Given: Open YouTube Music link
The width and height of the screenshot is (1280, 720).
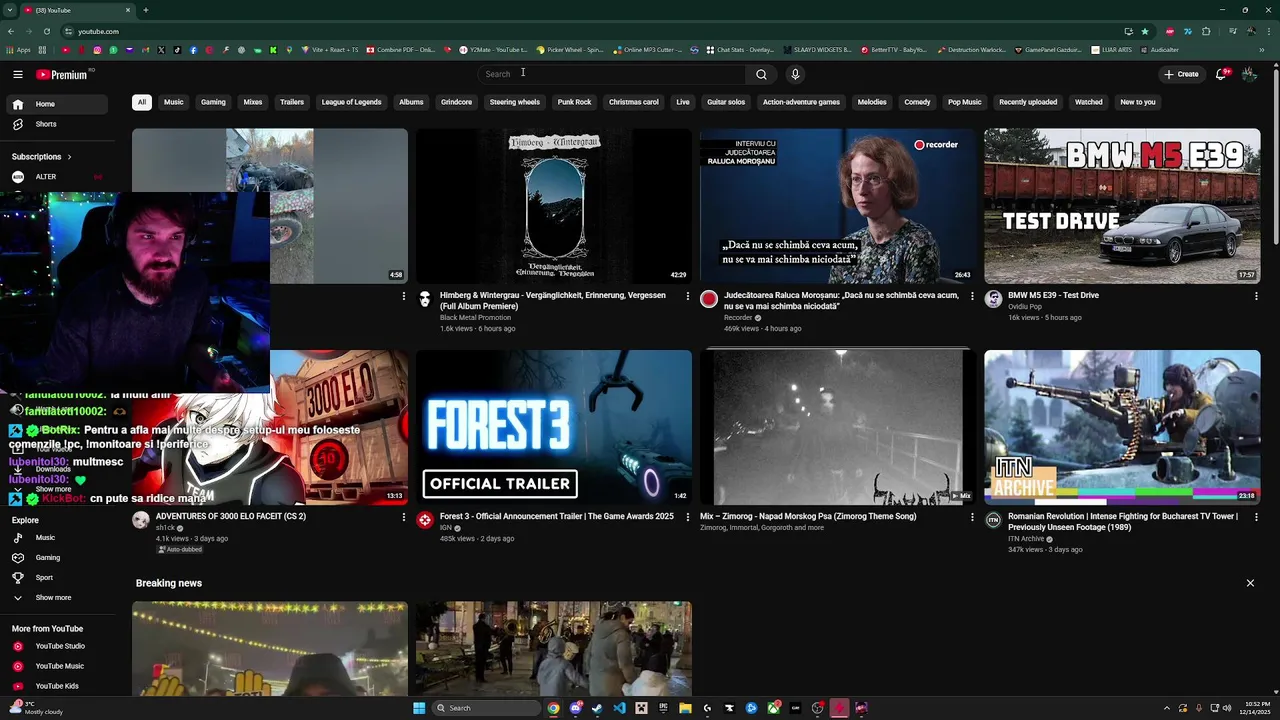Looking at the screenshot, I should pyautogui.click(x=56, y=666).
